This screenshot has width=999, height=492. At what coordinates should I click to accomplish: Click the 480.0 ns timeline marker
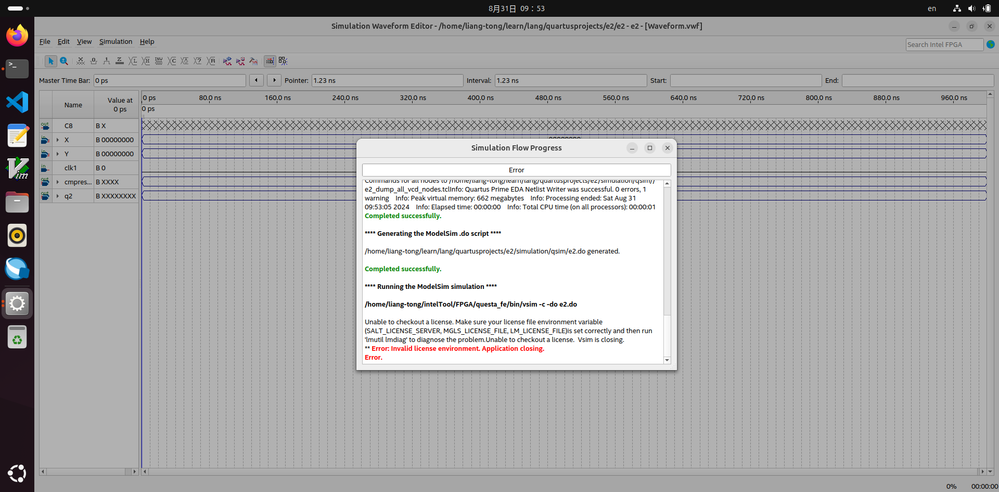[x=547, y=98]
